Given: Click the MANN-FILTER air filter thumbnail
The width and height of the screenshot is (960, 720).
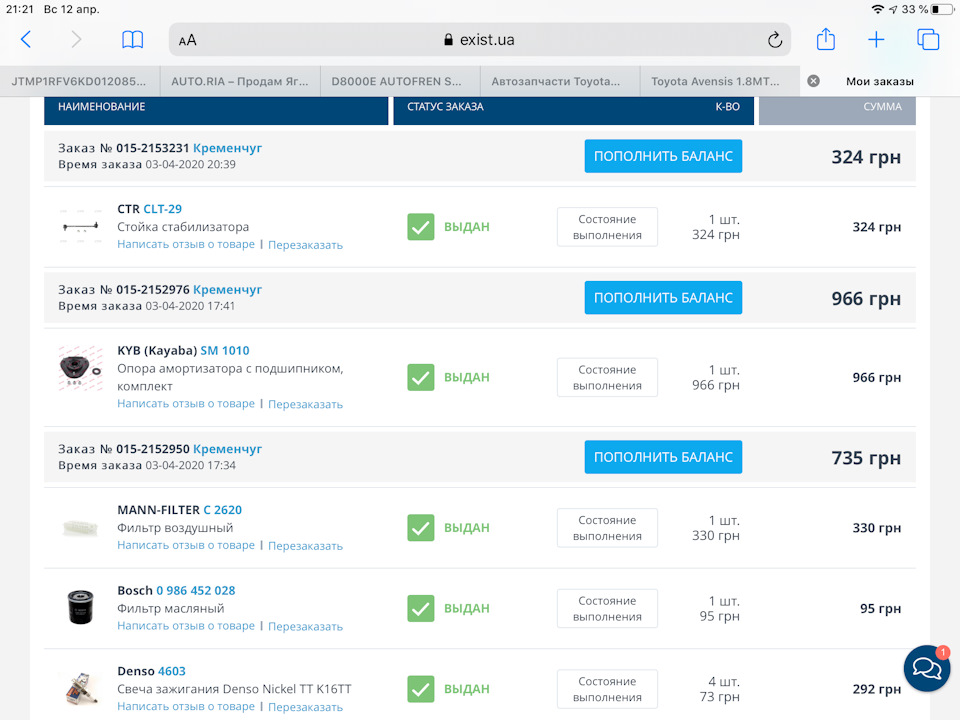Looking at the screenshot, I should [x=80, y=527].
